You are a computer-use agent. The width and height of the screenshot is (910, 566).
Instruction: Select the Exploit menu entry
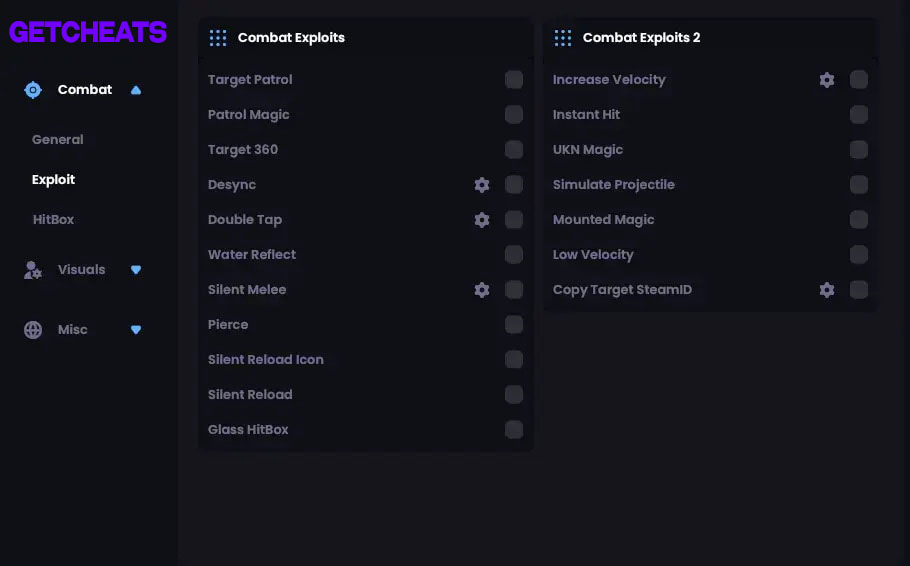coord(53,179)
